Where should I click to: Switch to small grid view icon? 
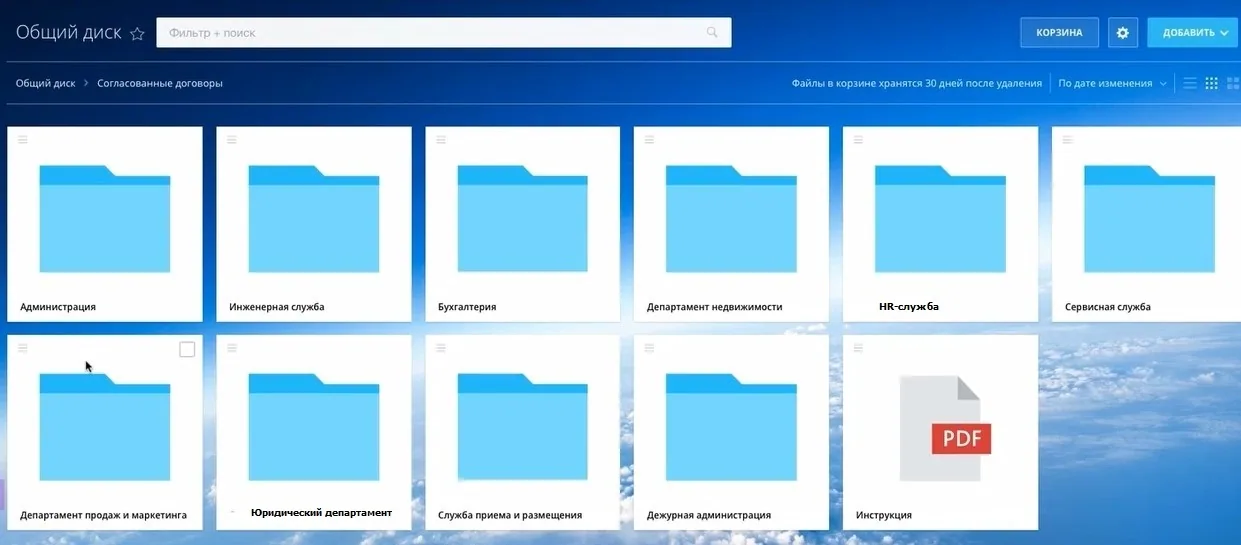click(1211, 83)
